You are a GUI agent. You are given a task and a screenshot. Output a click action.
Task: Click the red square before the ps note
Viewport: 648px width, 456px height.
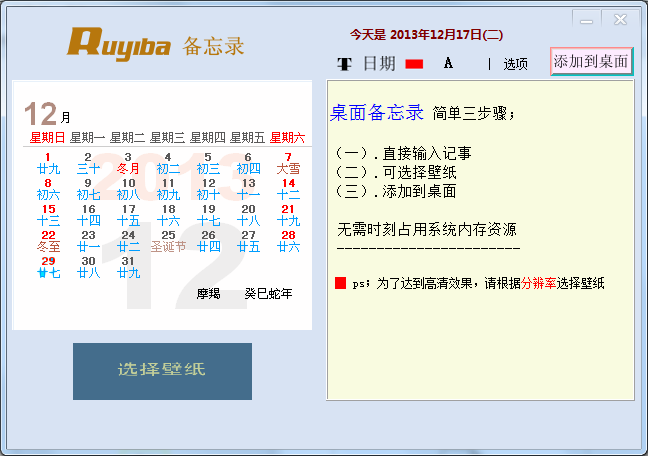pyautogui.click(x=340, y=283)
